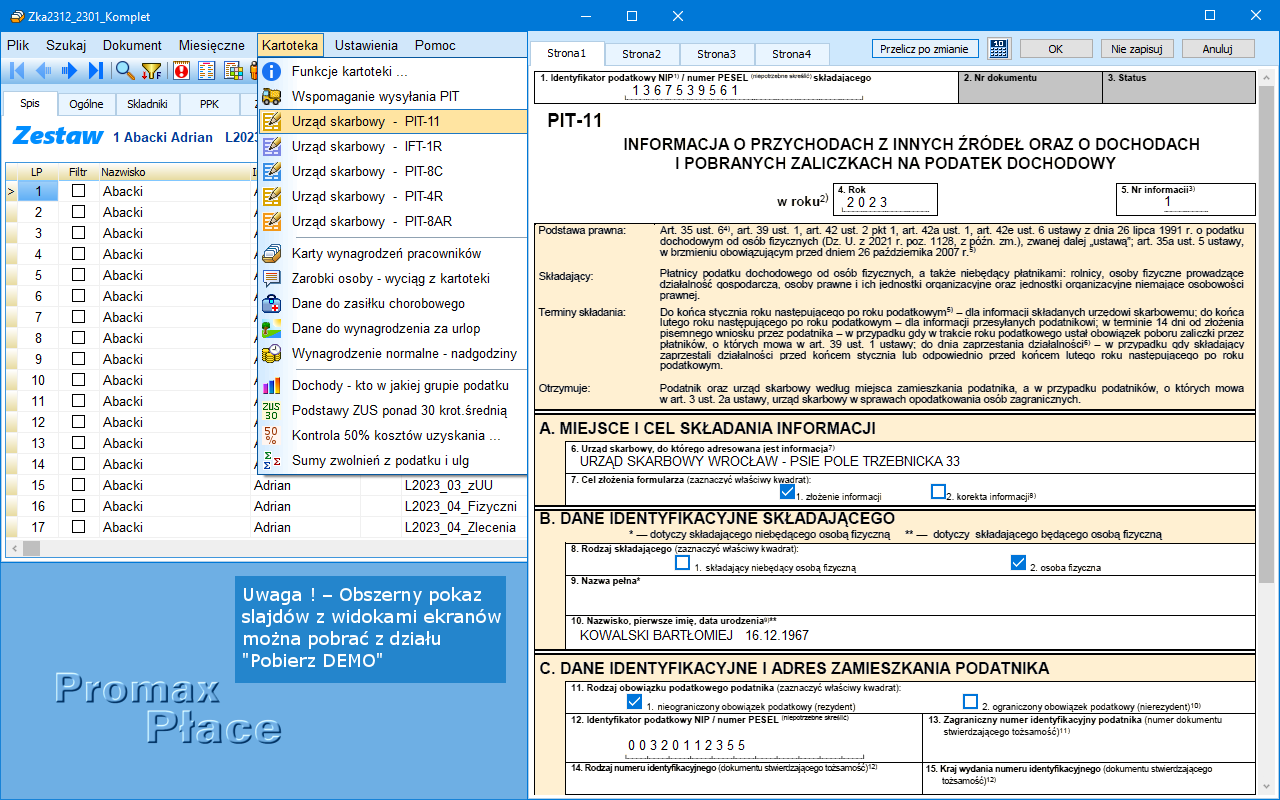Go to previous record toolbar arrow
Viewport: 1280px width, 800px height.
(43, 70)
